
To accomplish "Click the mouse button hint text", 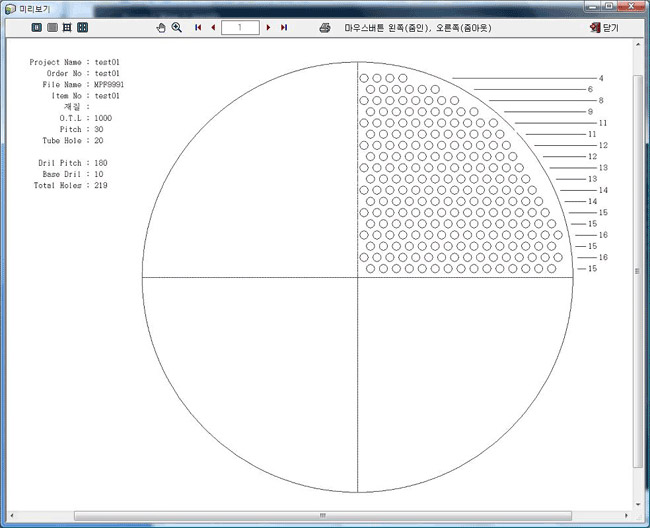I will [418, 28].
